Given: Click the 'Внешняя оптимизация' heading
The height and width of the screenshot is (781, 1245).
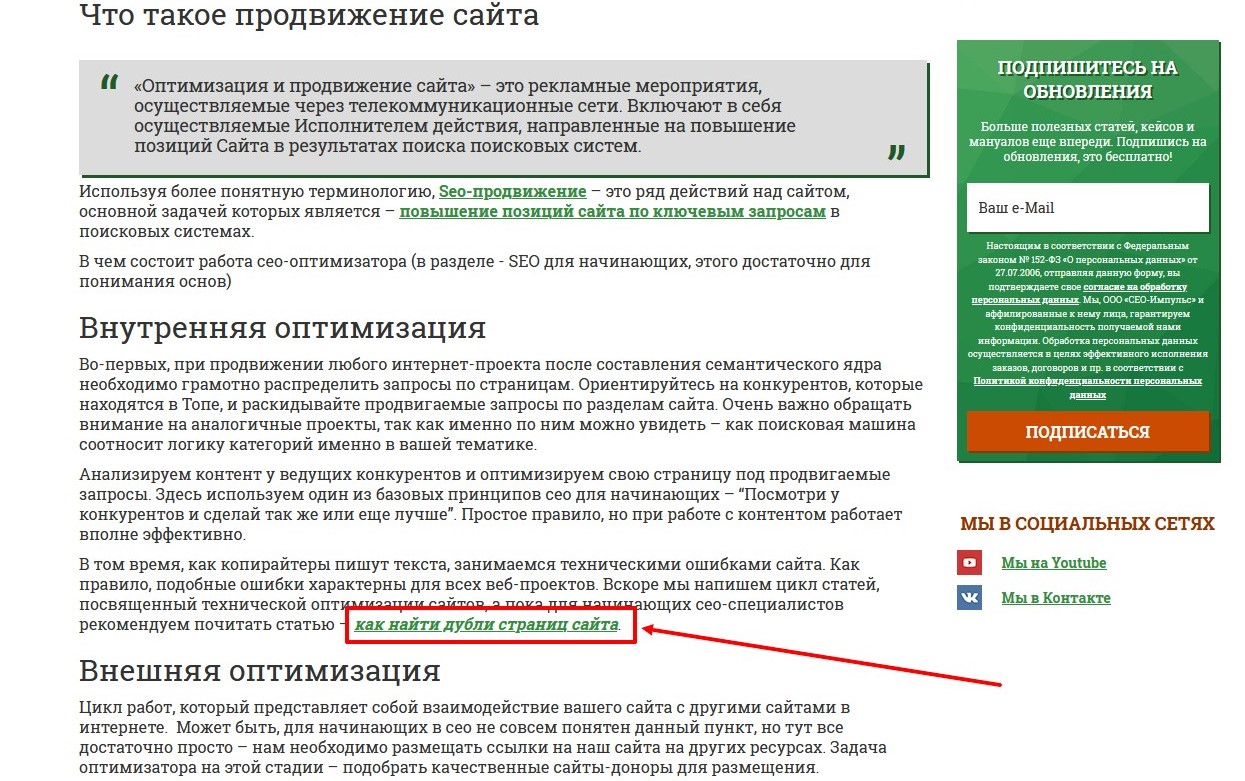Looking at the screenshot, I should pyautogui.click(x=259, y=669).
